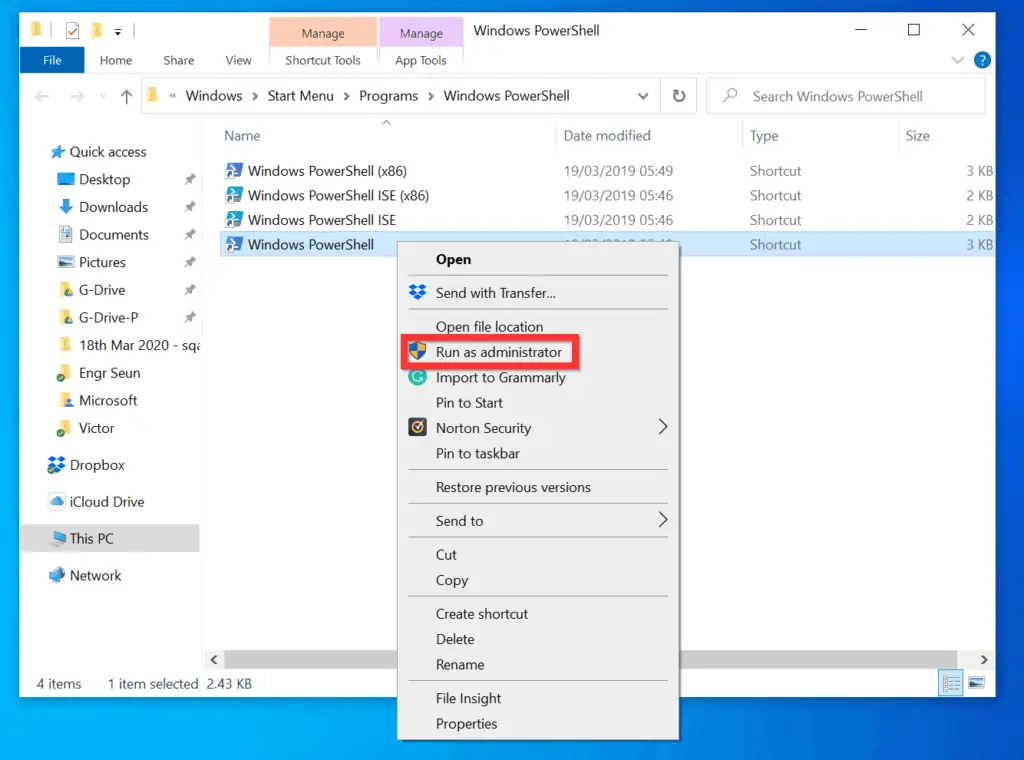Click the Help question mark icon
The width and height of the screenshot is (1024, 760).
click(x=982, y=60)
